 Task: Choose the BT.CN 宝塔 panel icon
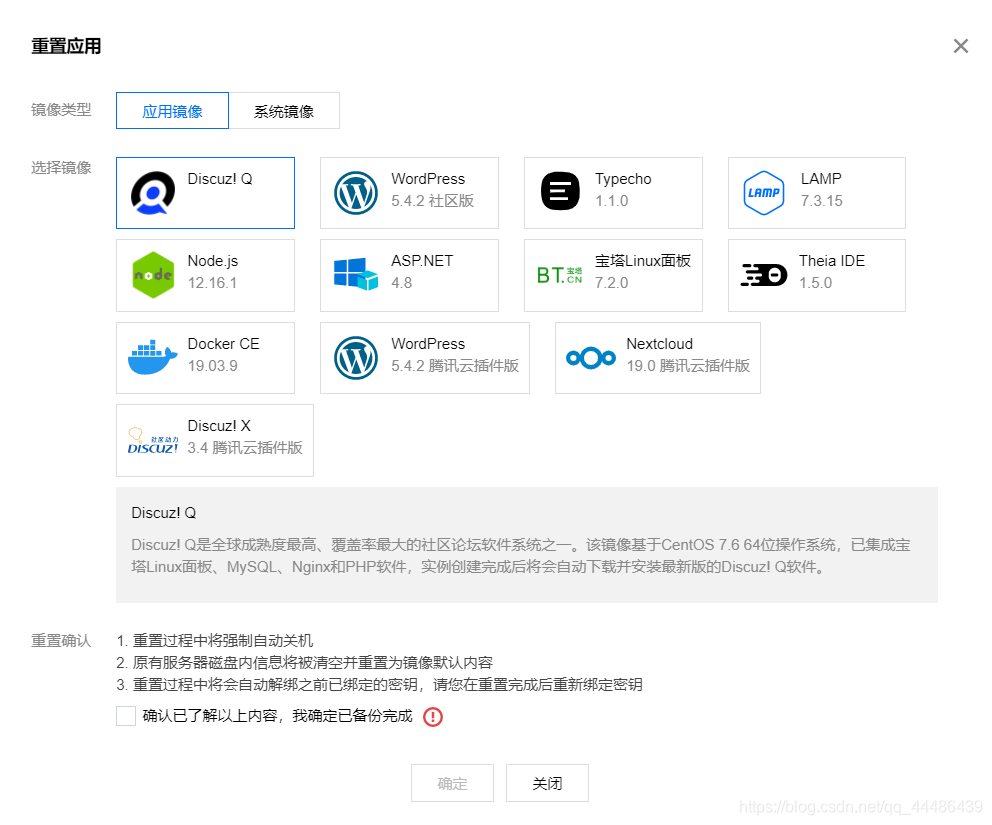(559, 275)
